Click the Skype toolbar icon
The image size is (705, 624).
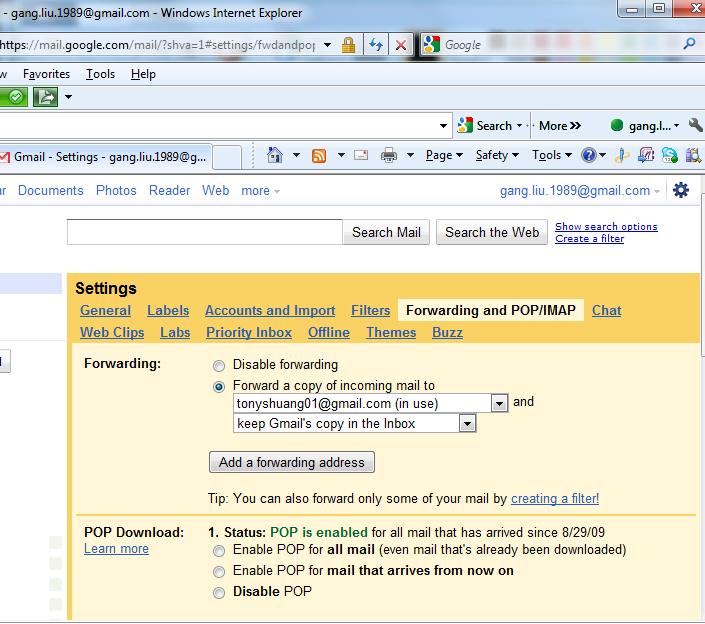[669, 156]
